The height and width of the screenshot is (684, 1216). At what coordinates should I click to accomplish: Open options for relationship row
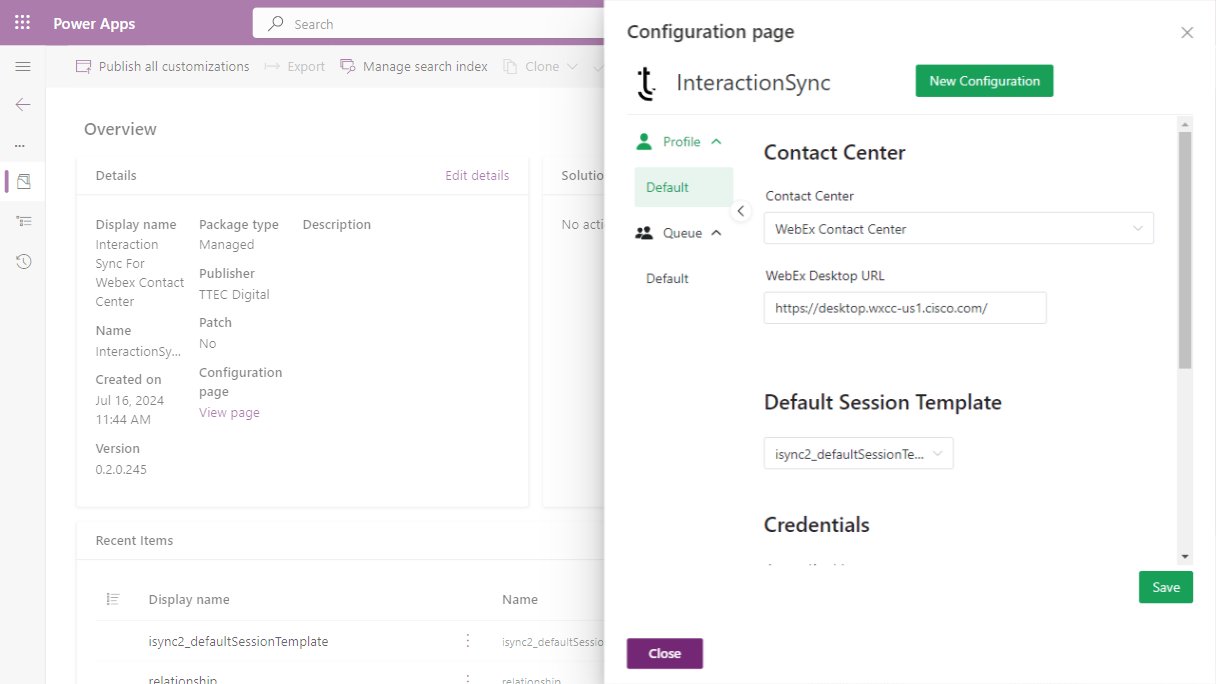click(467, 679)
